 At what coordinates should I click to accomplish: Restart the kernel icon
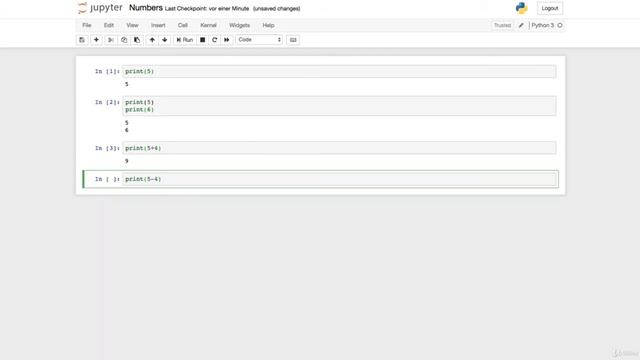[215, 40]
